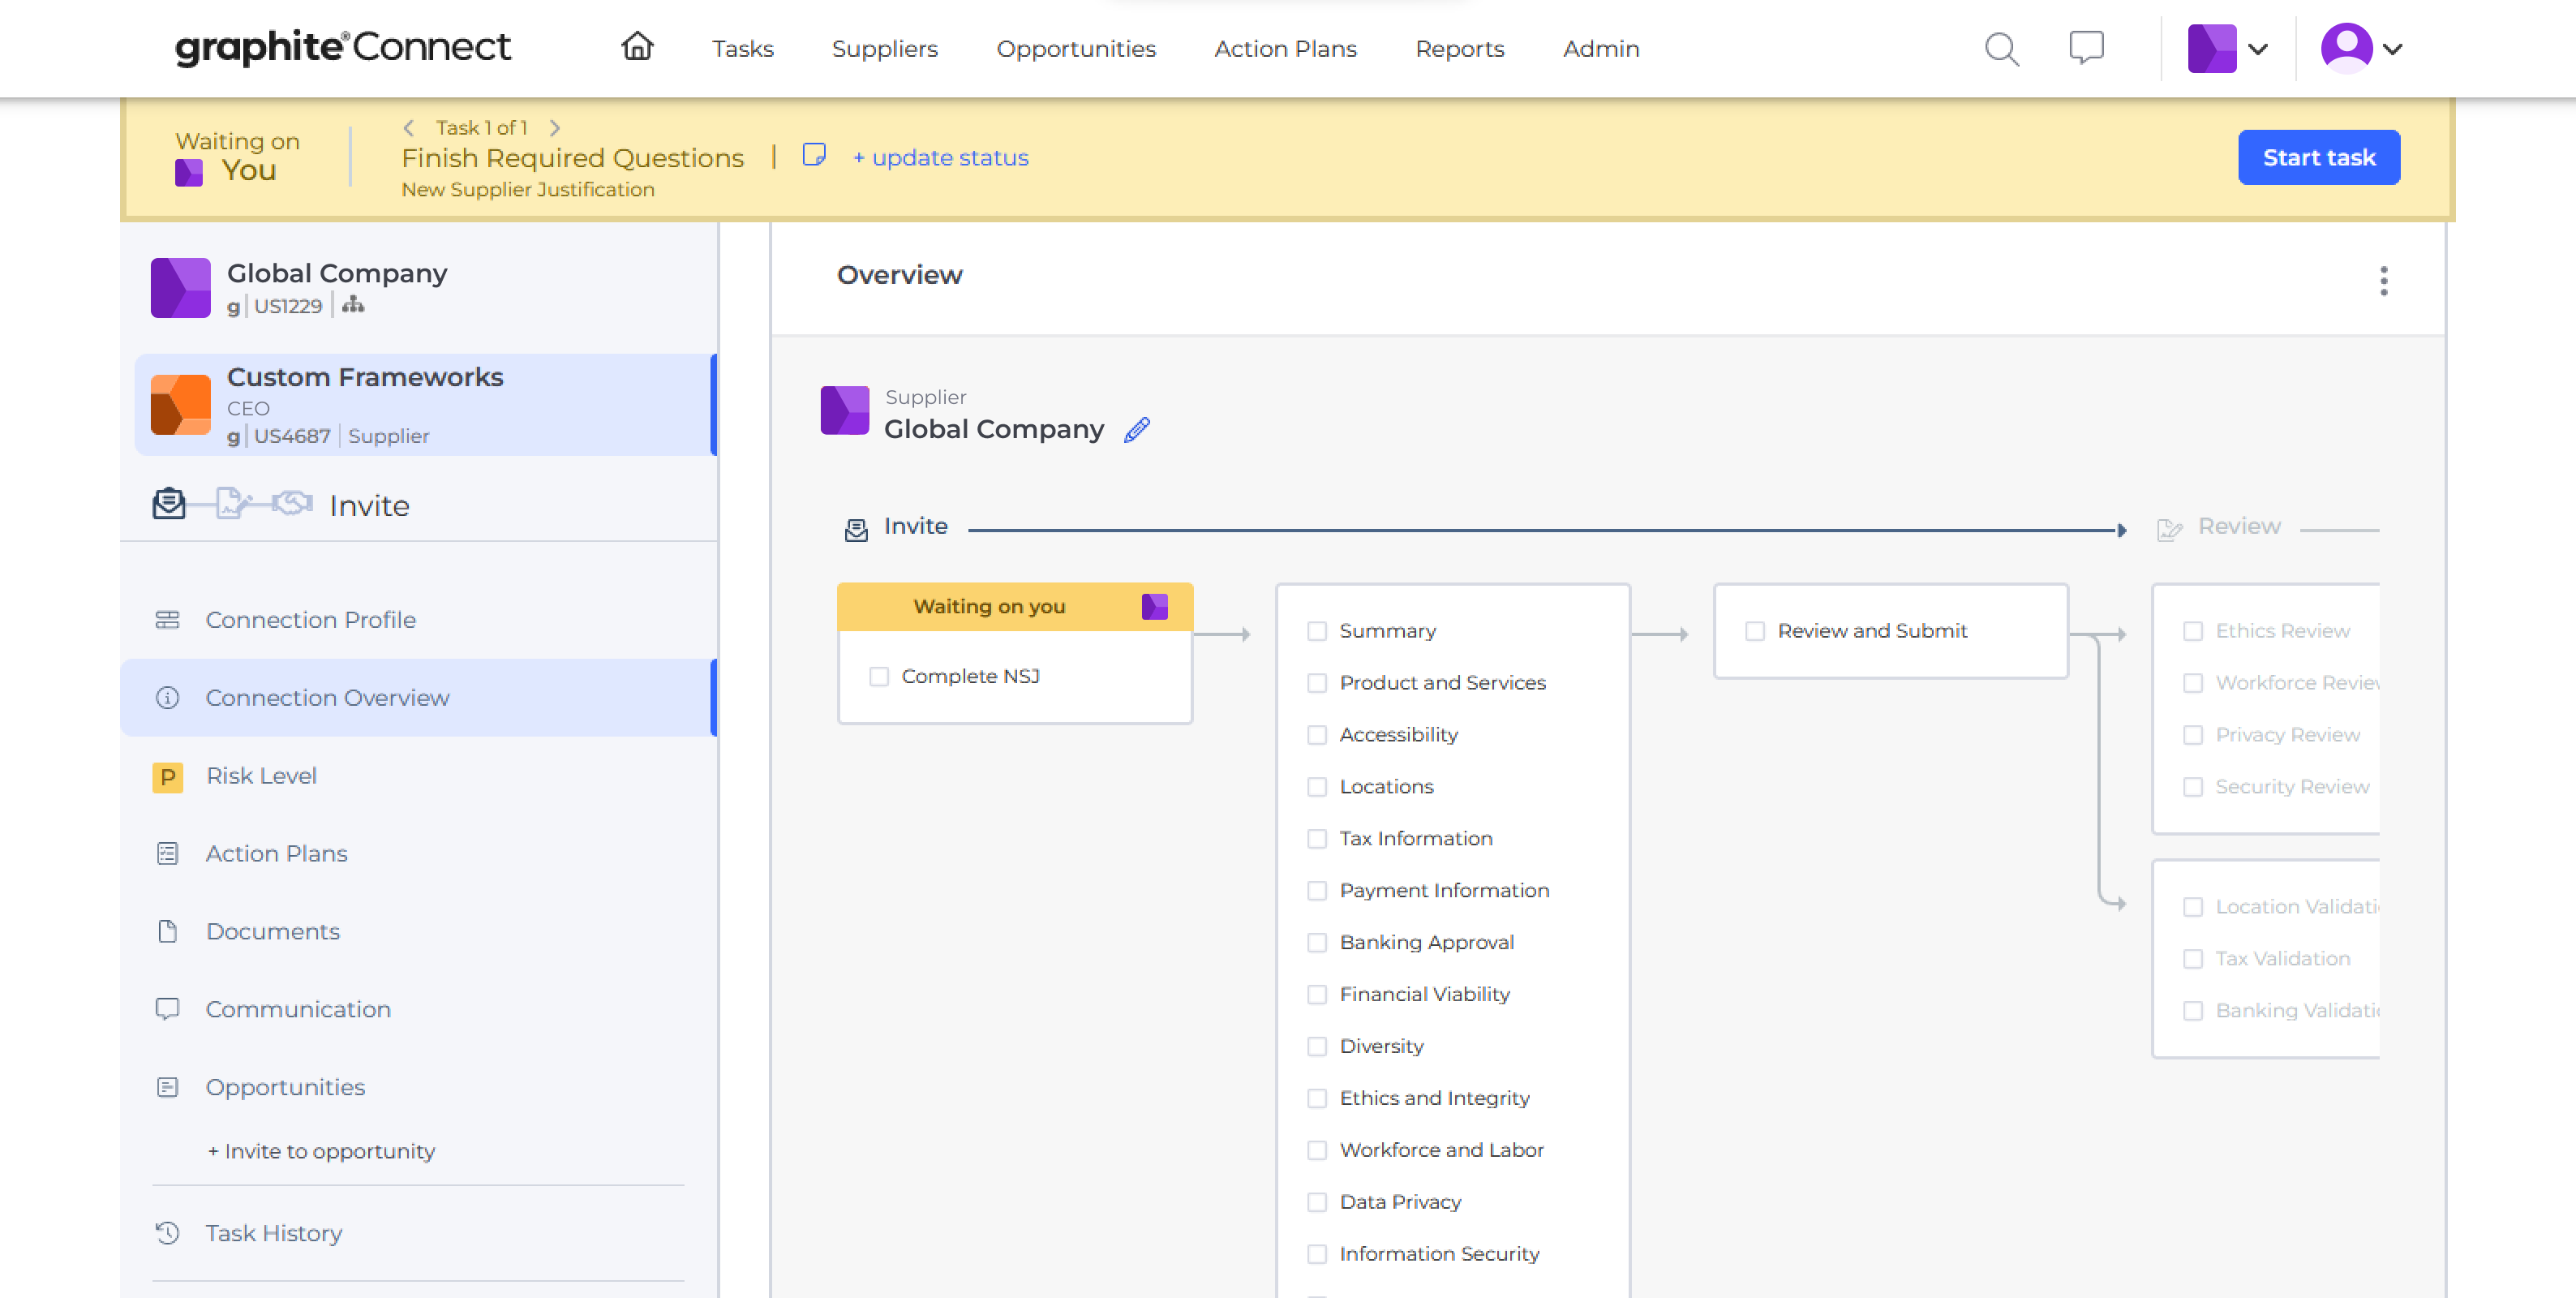Screen dimensions: 2576x1298
Task: Check the Review and Submit checkbox
Action: tap(1754, 631)
